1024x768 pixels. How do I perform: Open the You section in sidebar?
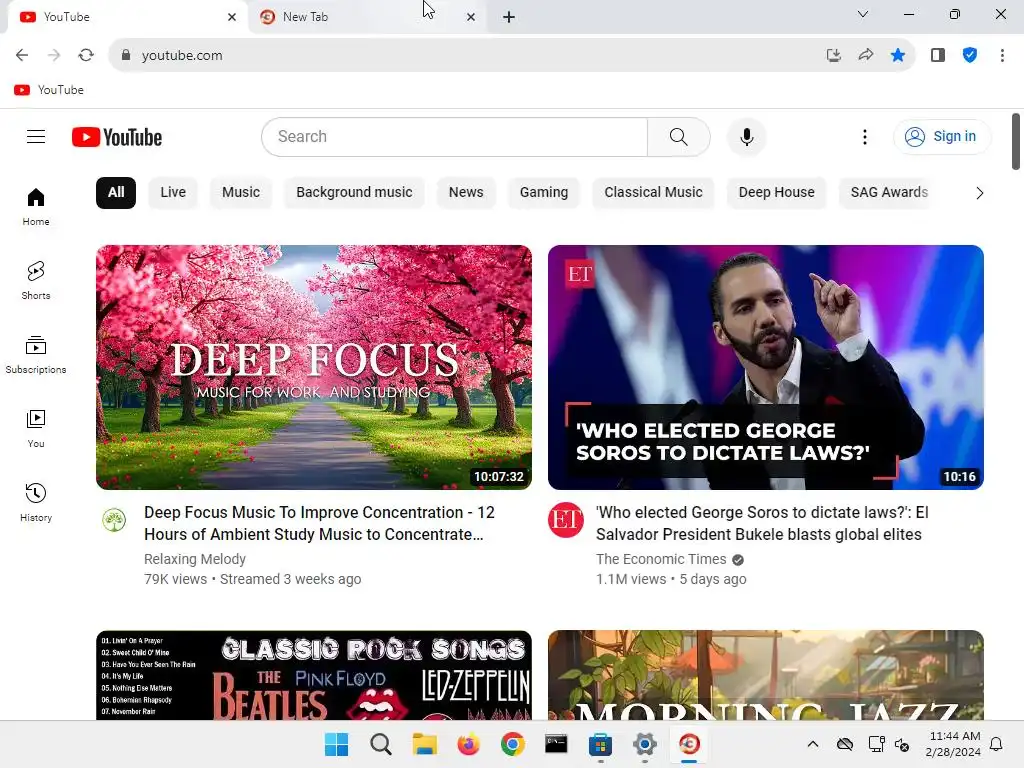(x=36, y=428)
